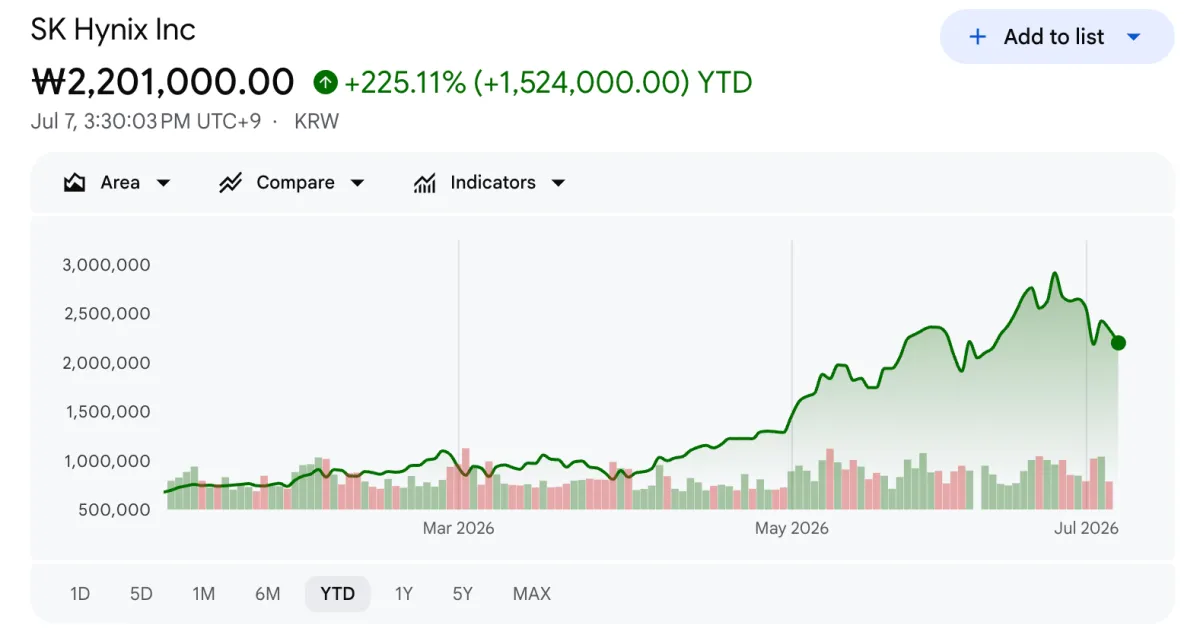Expand the Area chart type dropdown arrow
The image size is (1200, 638).
[163, 183]
